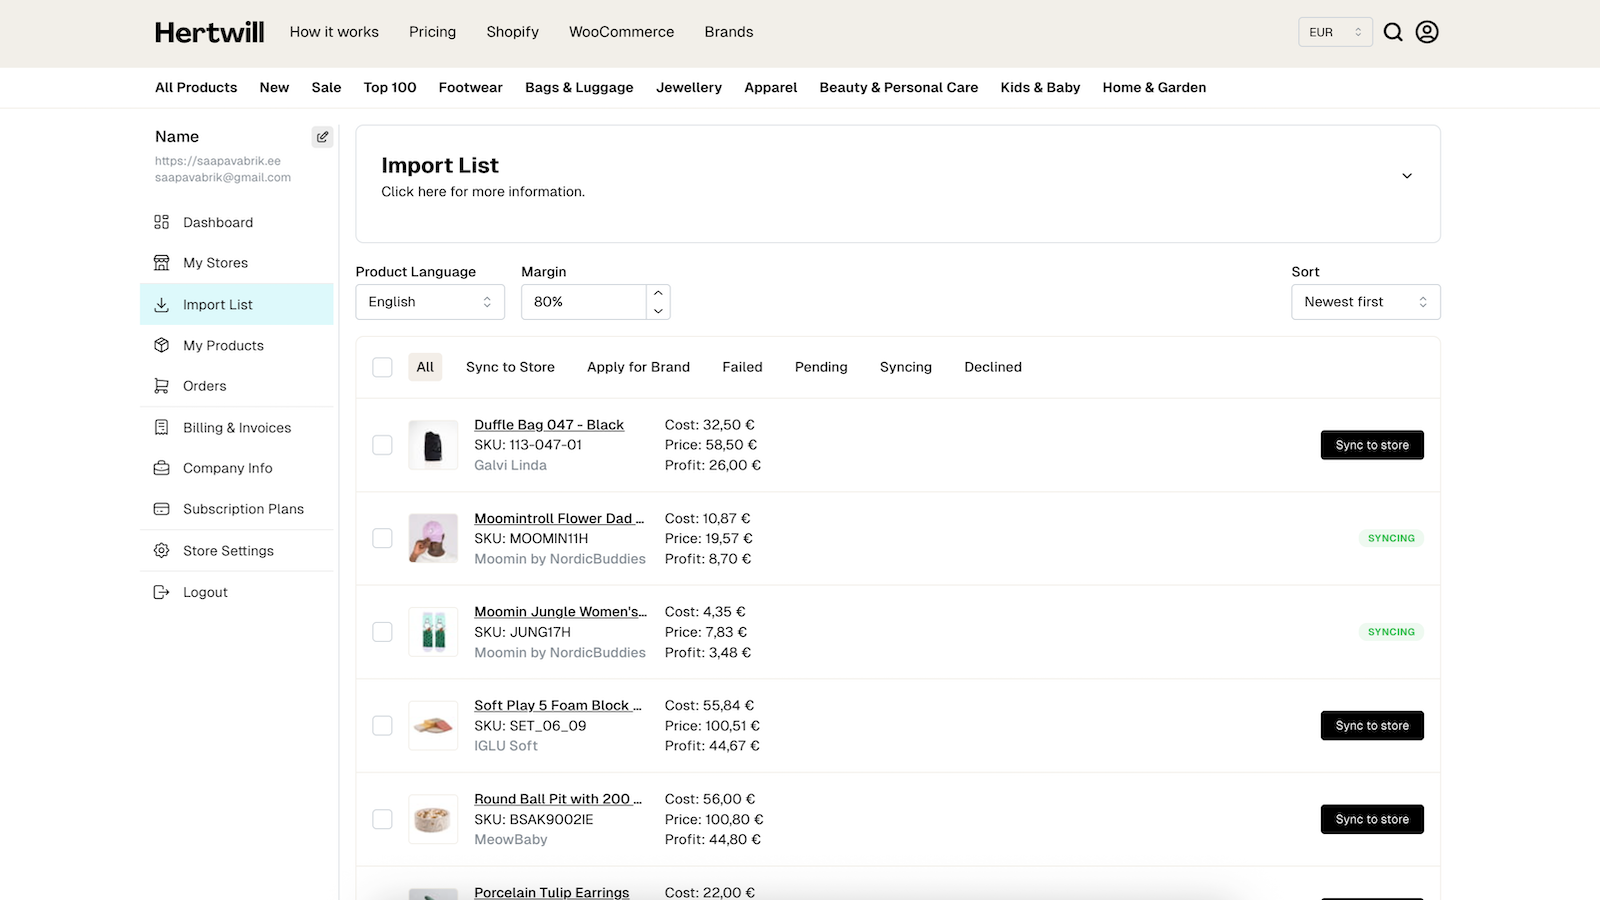The height and width of the screenshot is (900, 1600).
Task: Select the Sync to Store tab
Action: coord(510,367)
